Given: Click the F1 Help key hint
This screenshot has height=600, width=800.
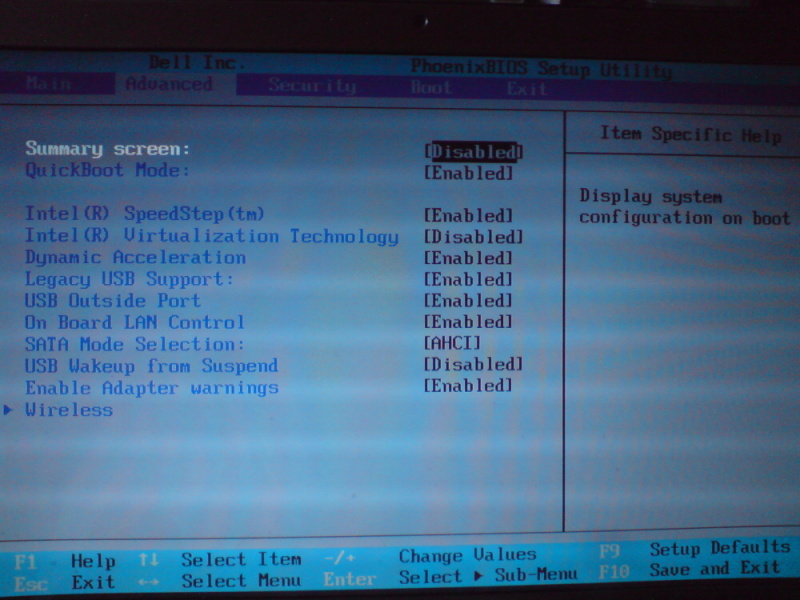Looking at the screenshot, I should pyautogui.click(x=65, y=561).
